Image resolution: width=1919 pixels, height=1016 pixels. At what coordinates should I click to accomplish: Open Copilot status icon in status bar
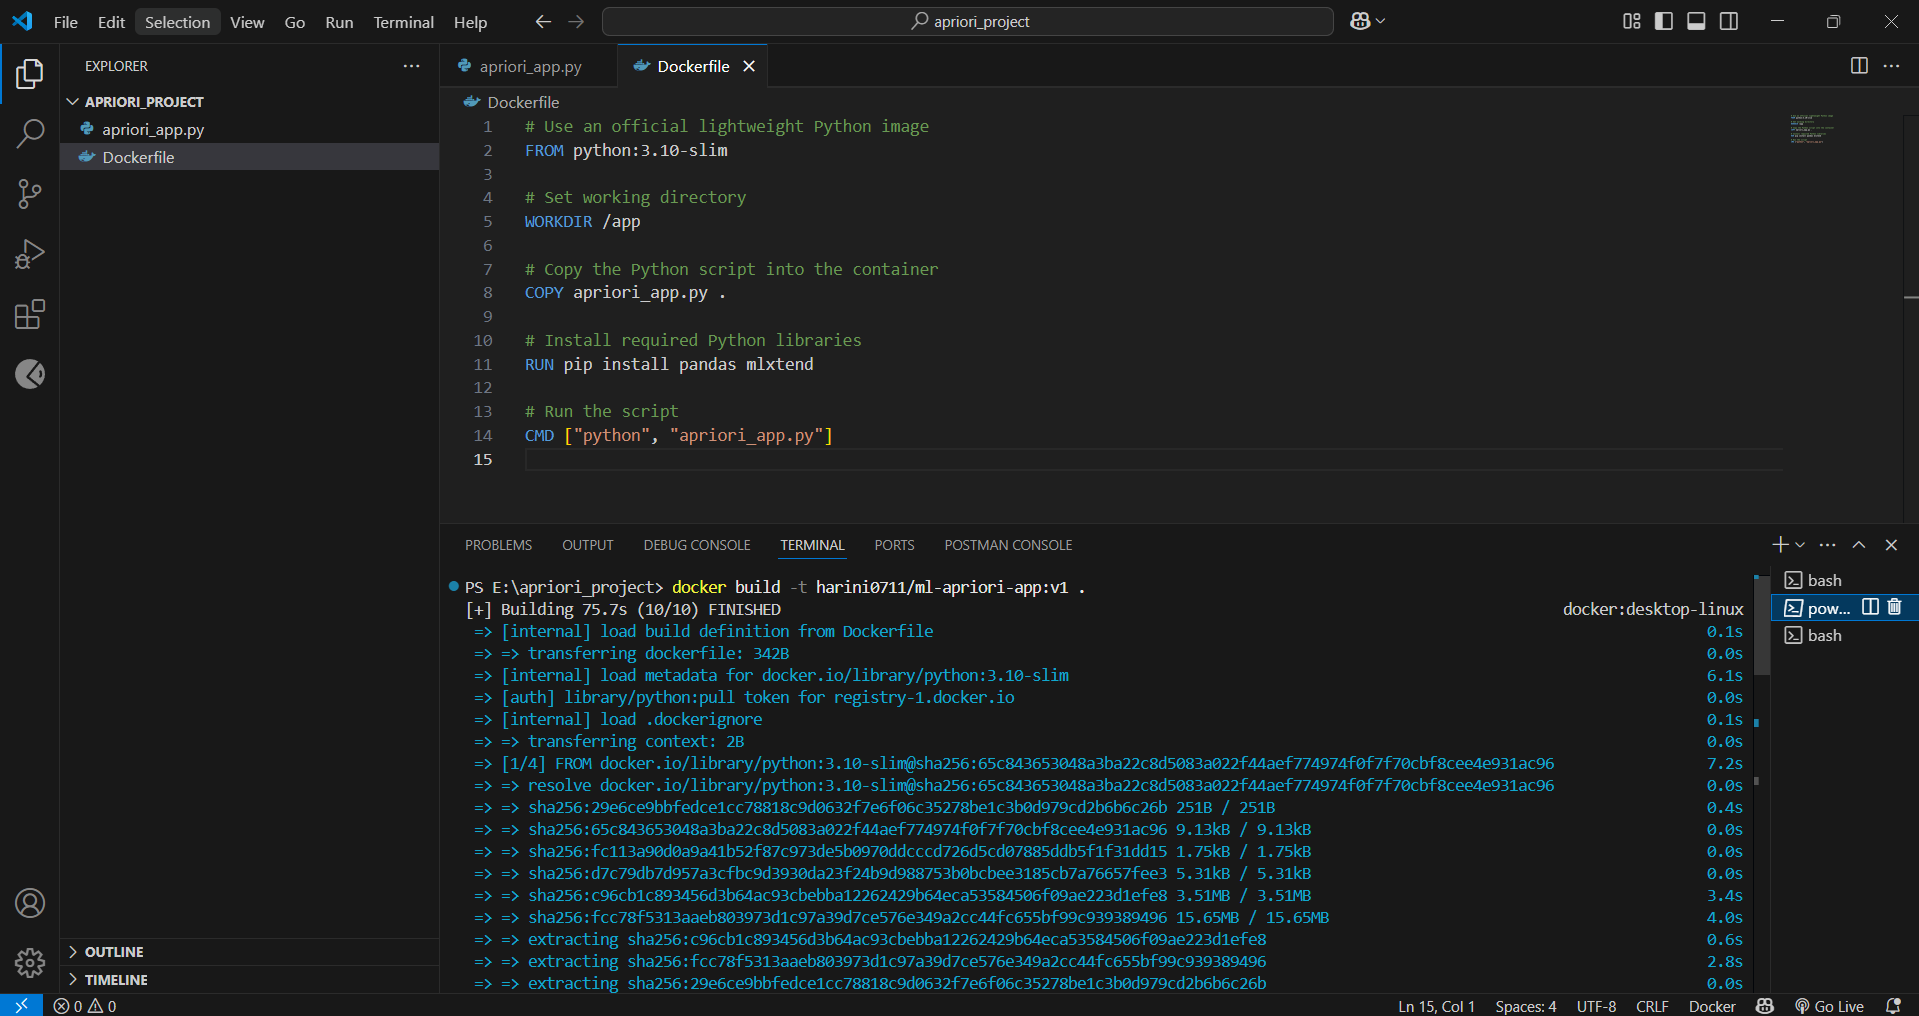coord(1765,1006)
